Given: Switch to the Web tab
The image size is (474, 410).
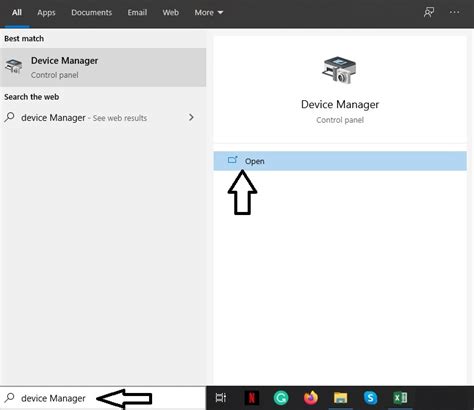Looking at the screenshot, I should (170, 13).
